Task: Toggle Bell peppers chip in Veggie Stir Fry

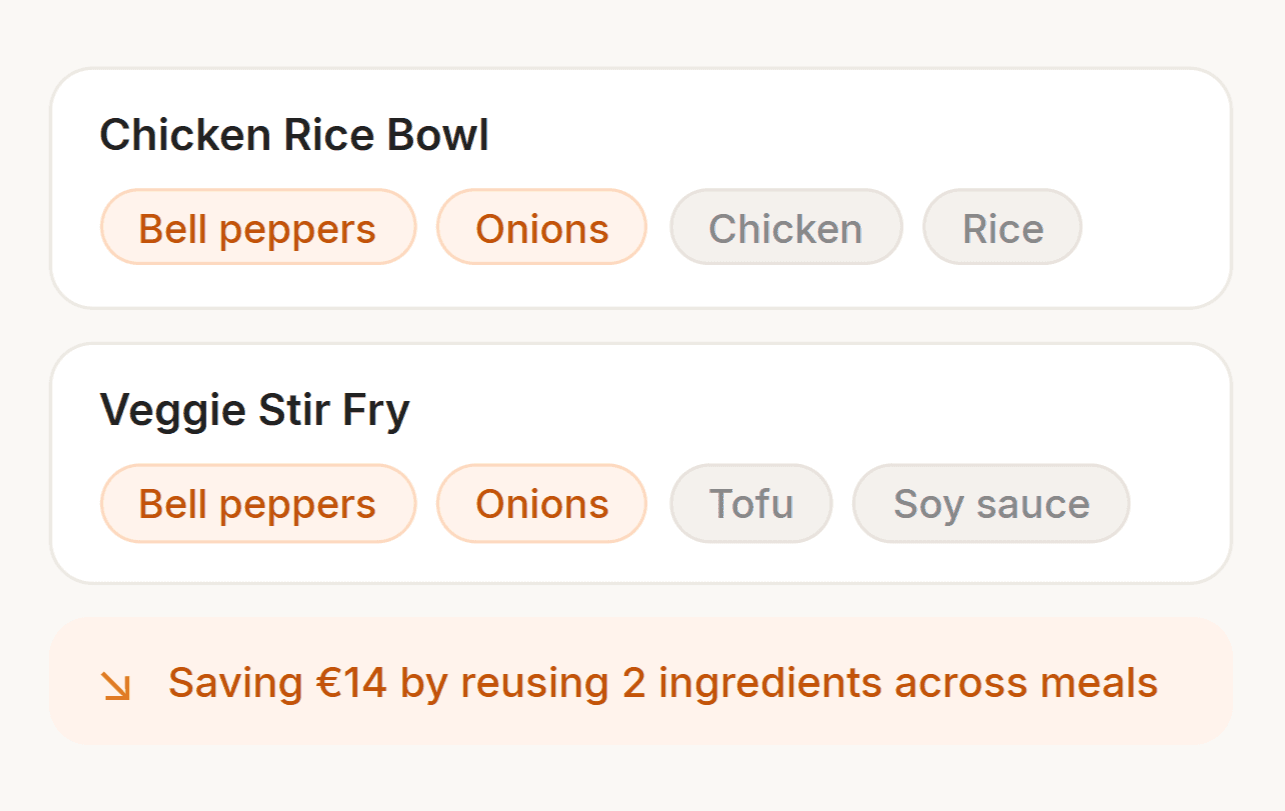Action: 257,504
